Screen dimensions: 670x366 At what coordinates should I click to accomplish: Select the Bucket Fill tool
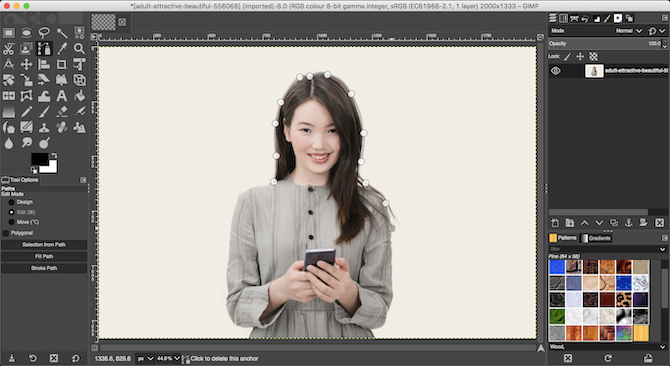click(x=79, y=96)
